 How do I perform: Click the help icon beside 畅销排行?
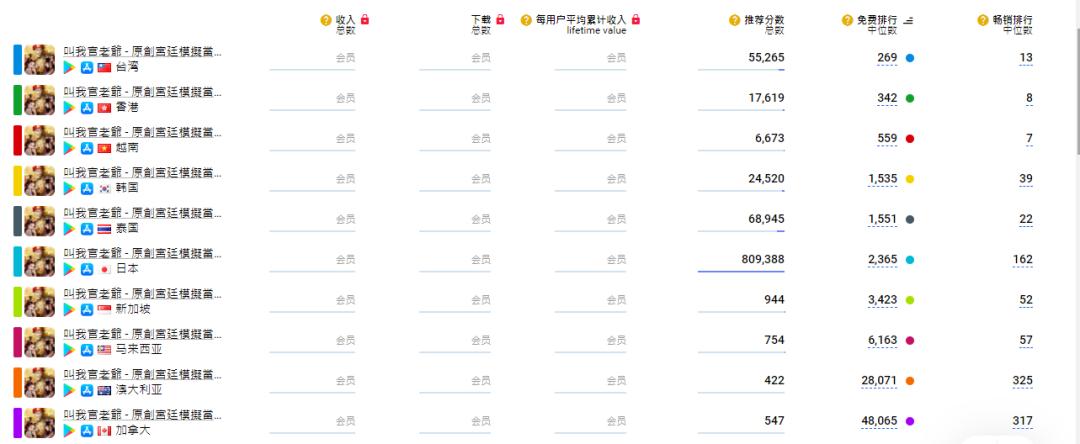click(983, 20)
